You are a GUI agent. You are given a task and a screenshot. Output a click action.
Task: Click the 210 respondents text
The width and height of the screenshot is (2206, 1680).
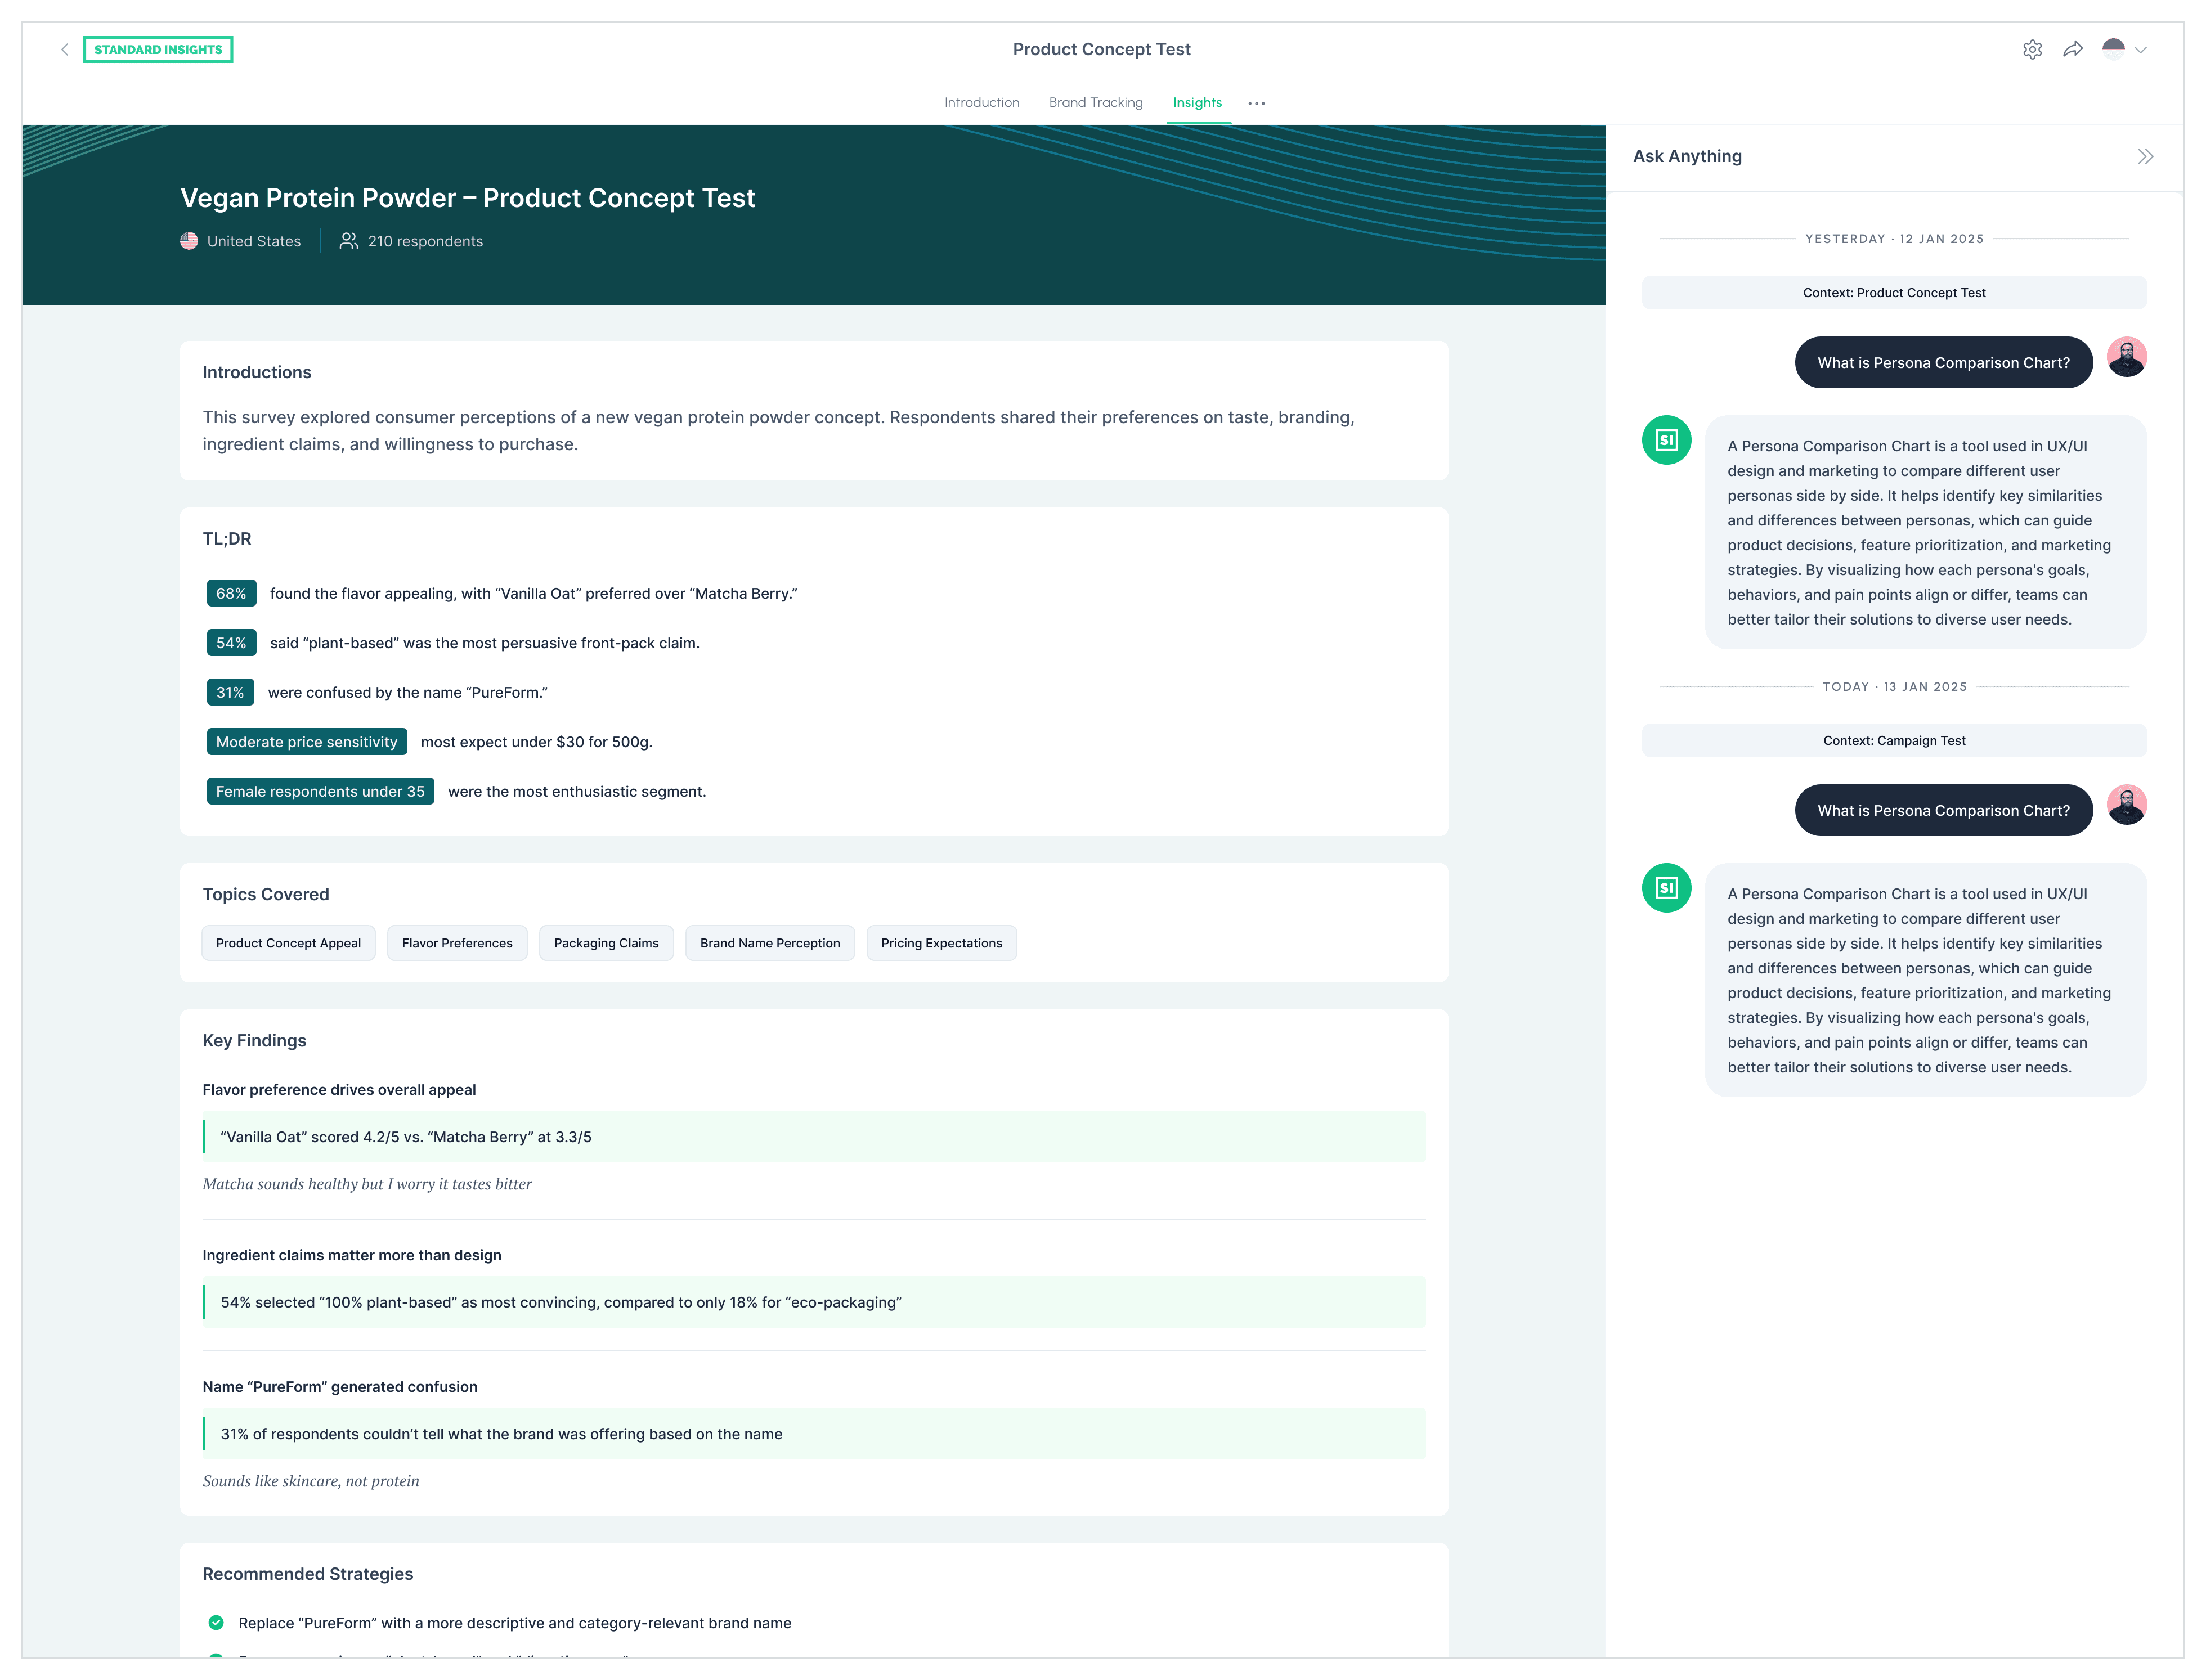[425, 241]
